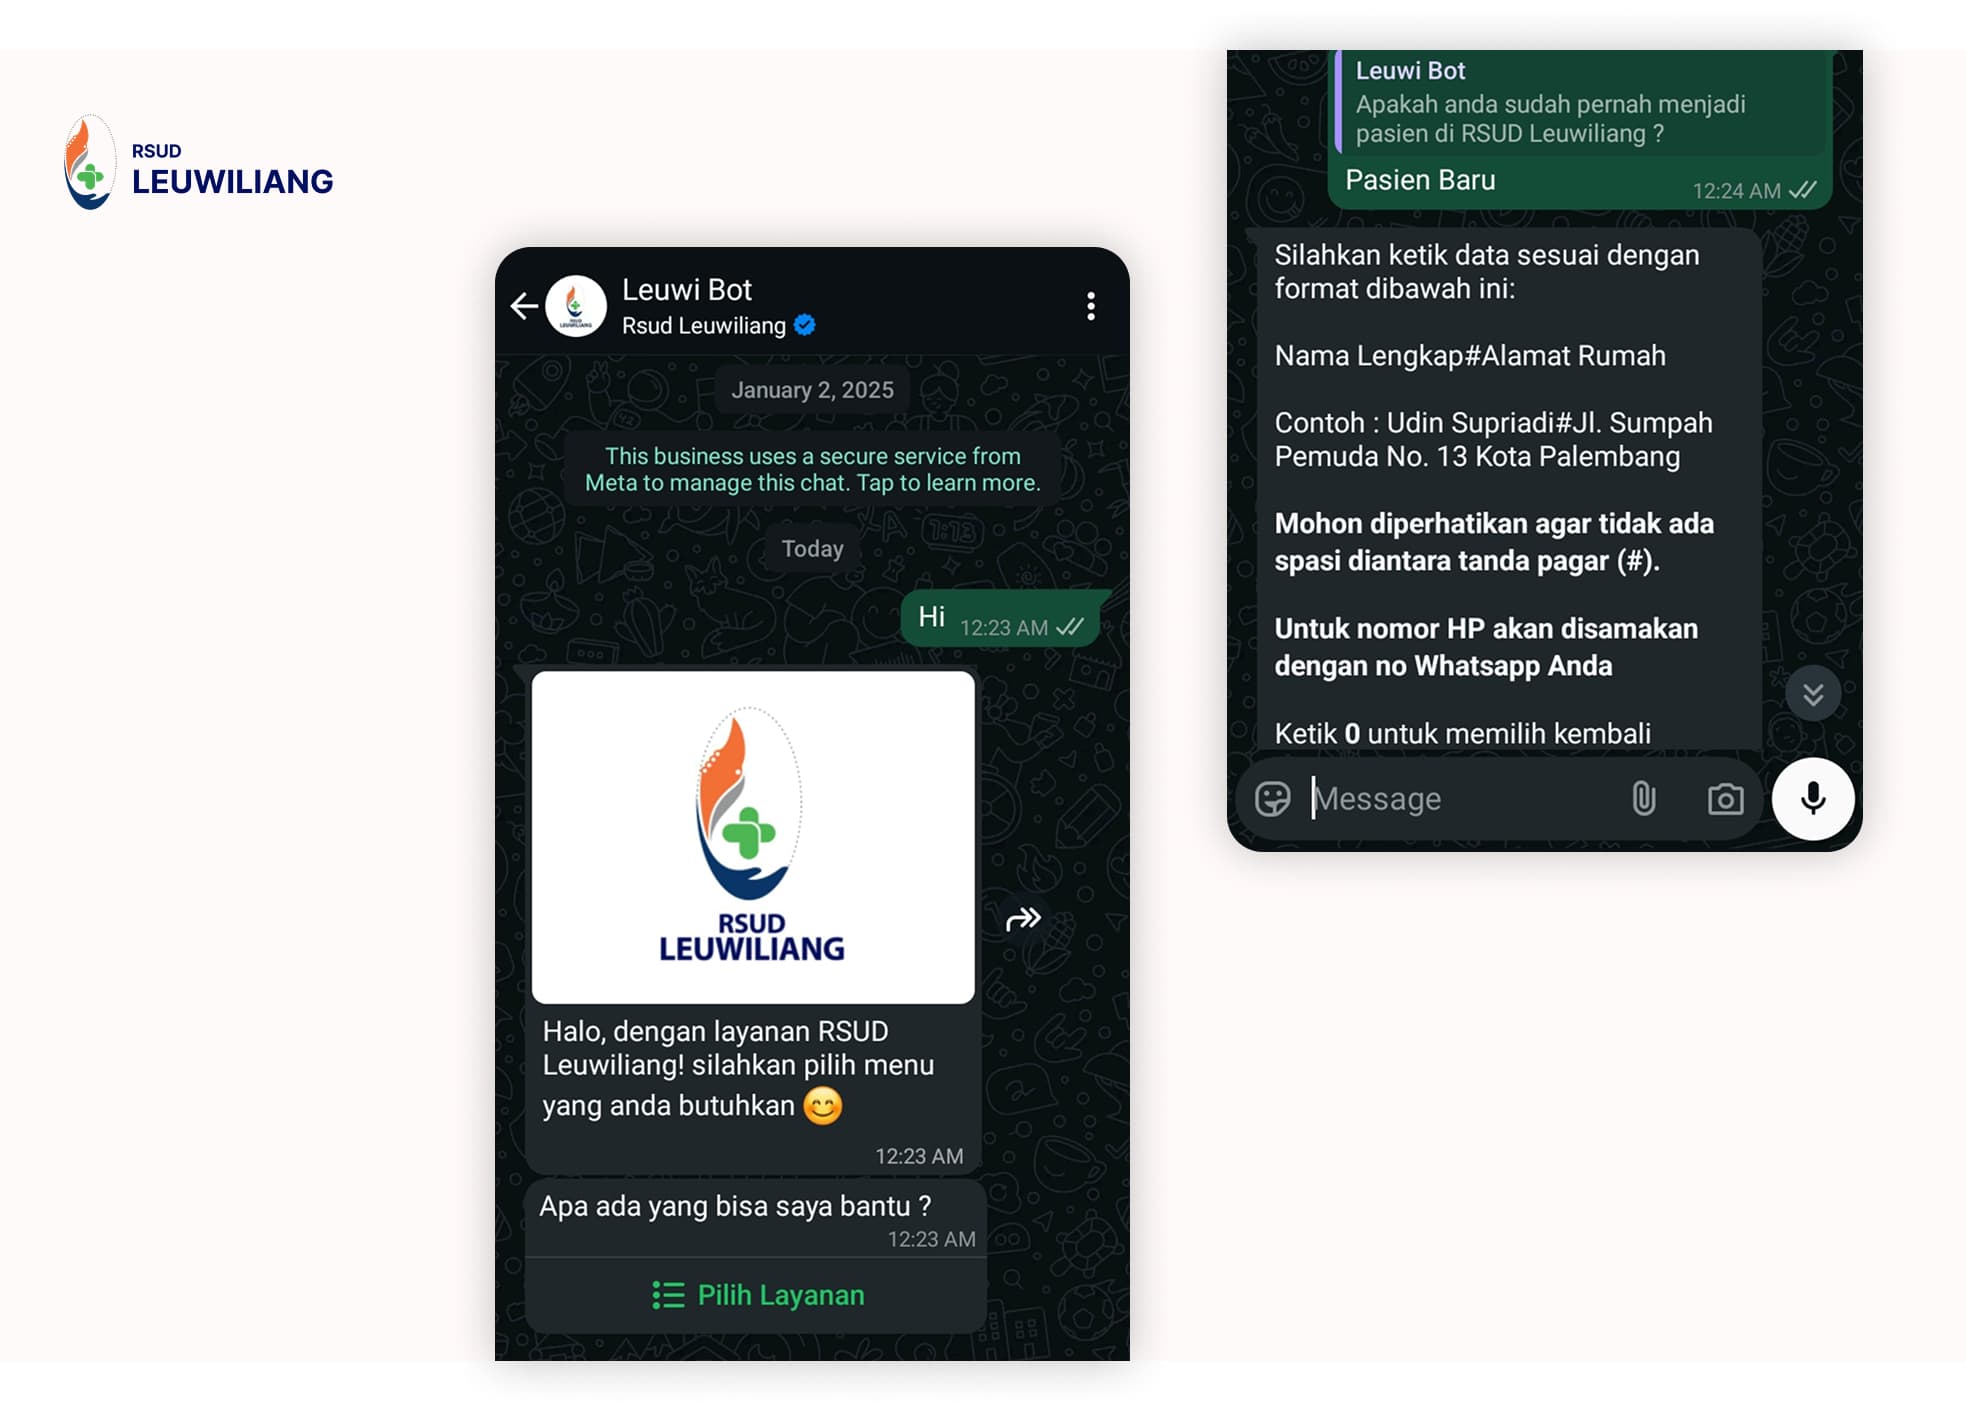Tap the back arrow in chat header
Image resolution: width=1966 pixels, height=1411 pixels.
pyautogui.click(x=524, y=305)
